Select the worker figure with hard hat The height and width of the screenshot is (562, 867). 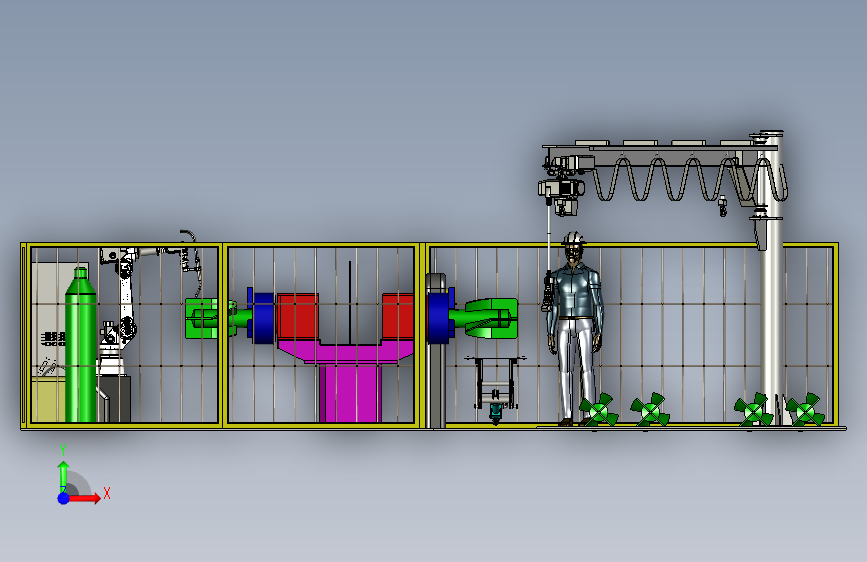(x=575, y=329)
